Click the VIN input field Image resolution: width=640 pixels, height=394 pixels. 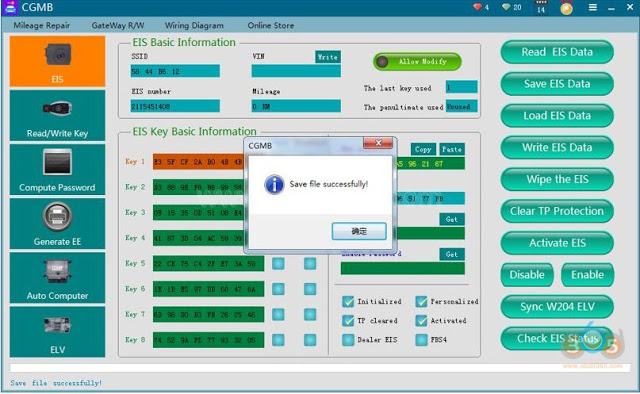tap(296, 71)
